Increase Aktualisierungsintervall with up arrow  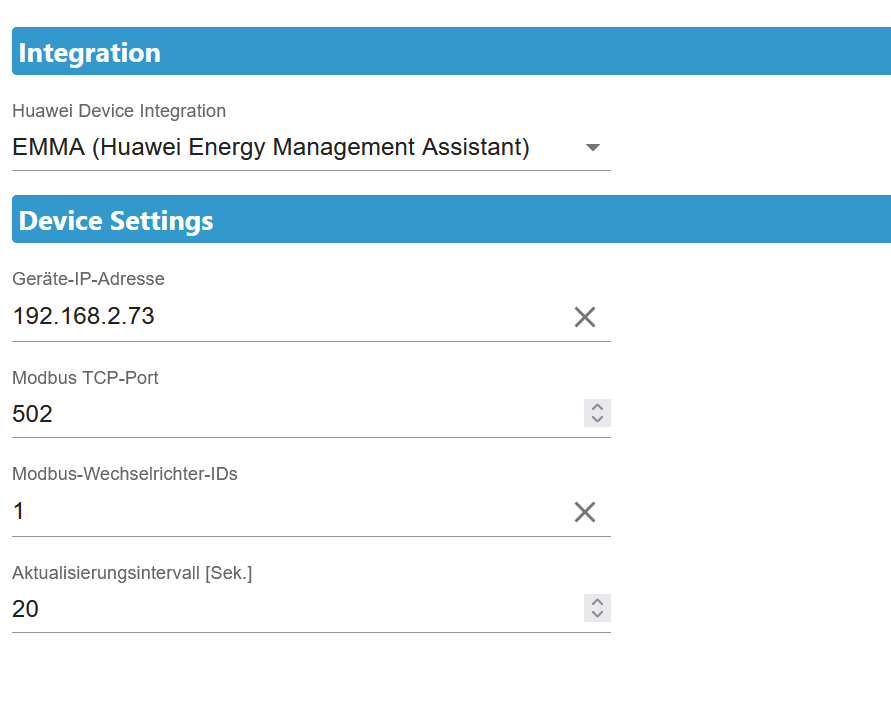pyautogui.click(x=597, y=602)
